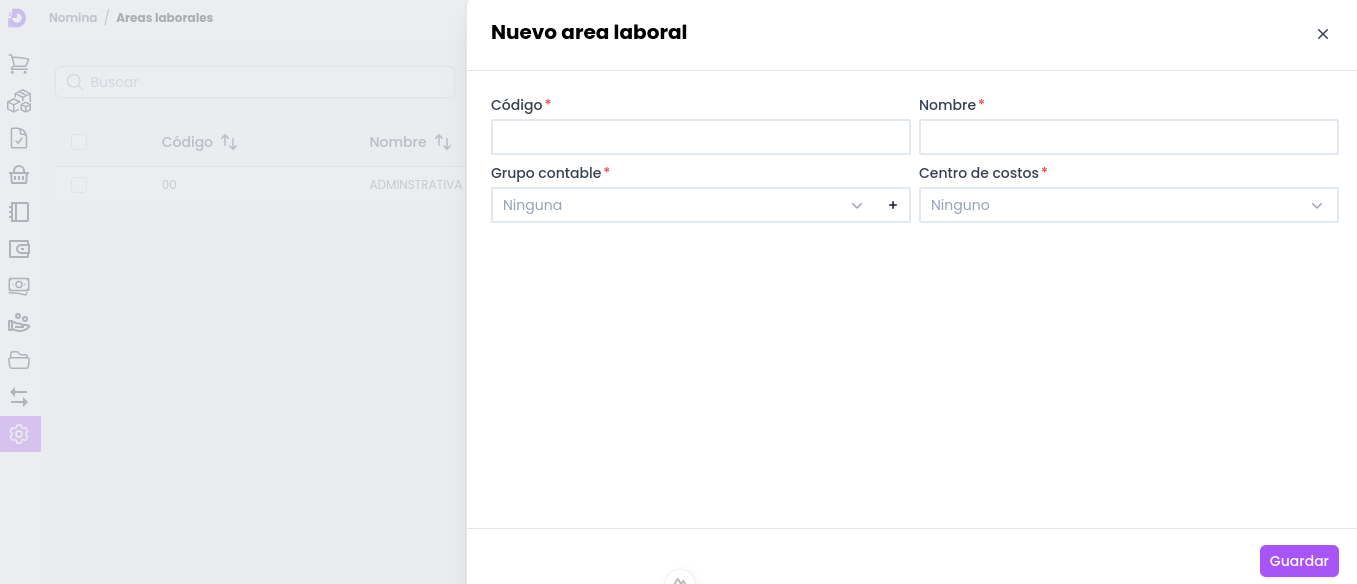This screenshot has width=1357, height=584.
Task: Open the settings gear in sidebar
Action: [19, 434]
